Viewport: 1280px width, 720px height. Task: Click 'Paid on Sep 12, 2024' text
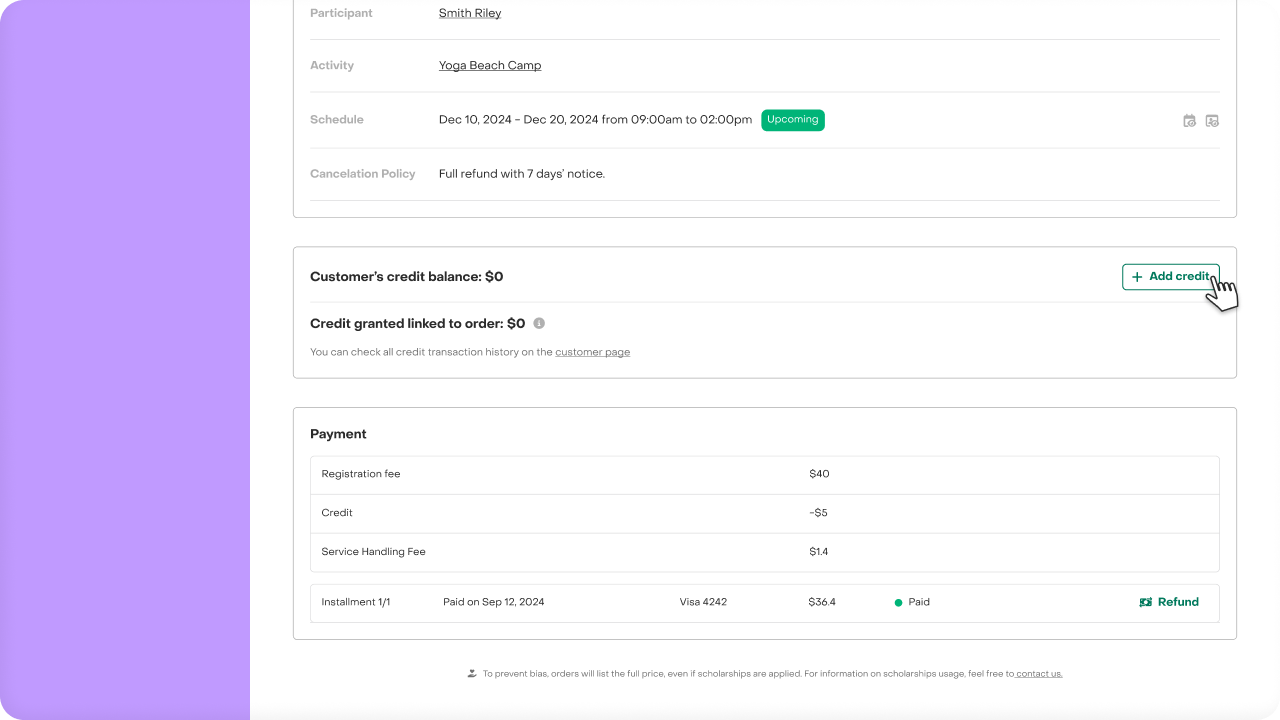tap(494, 602)
